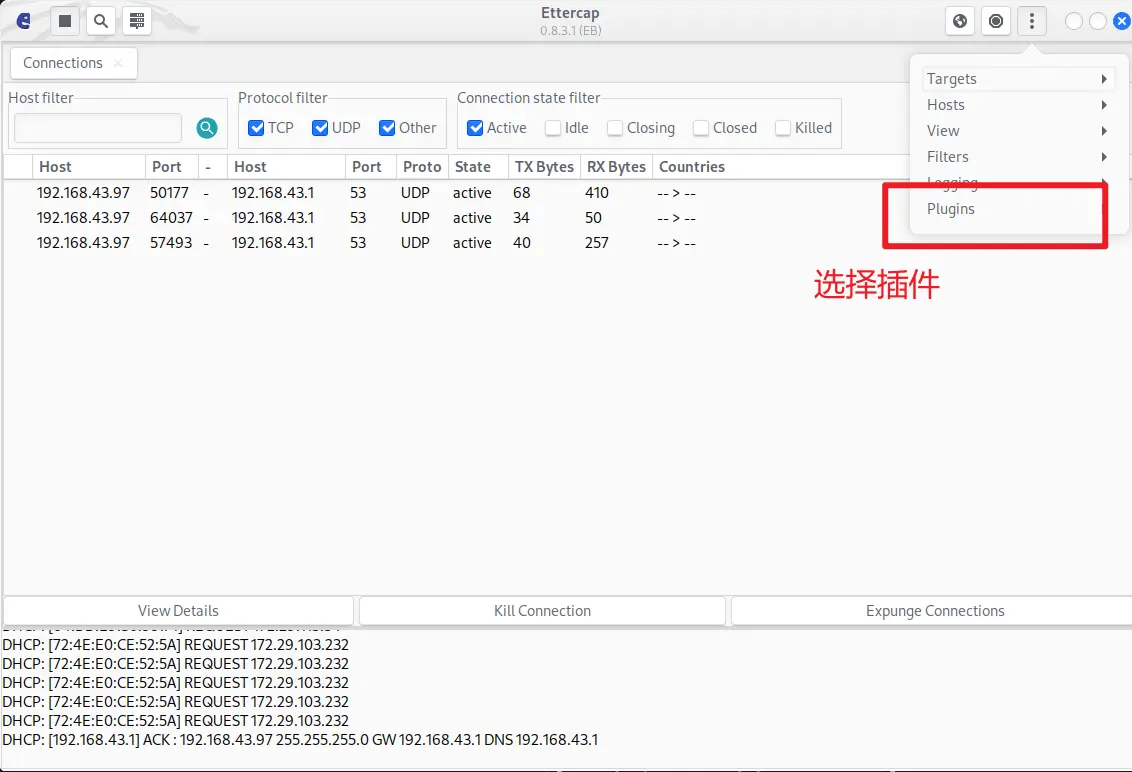Click the stop MITM circle icon

[x=996, y=21]
